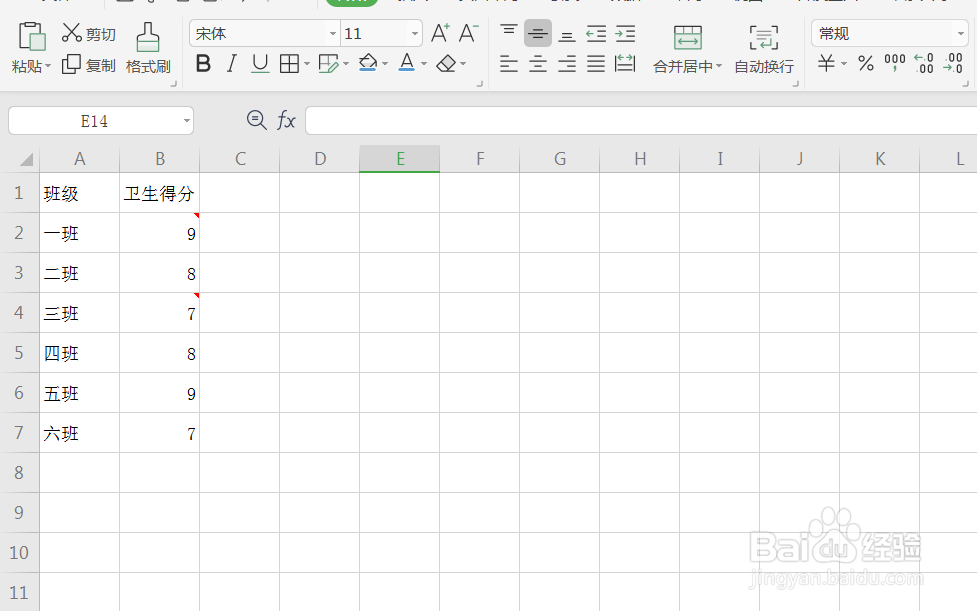Align text to top of cell
Screen dimensions: 977x611
click(x=509, y=31)
